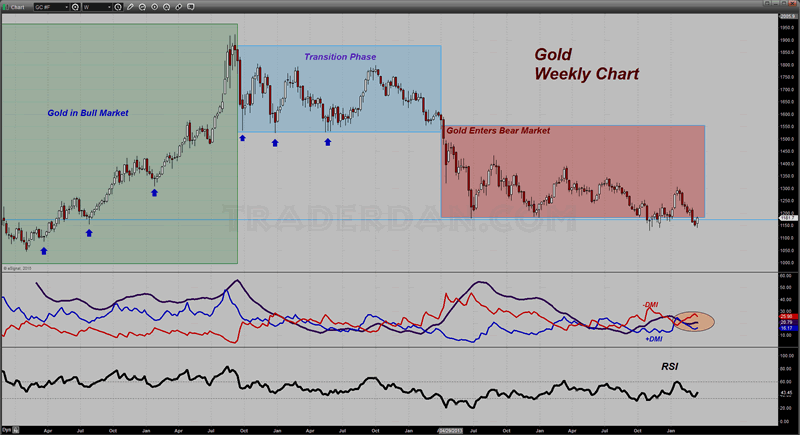
Task: Click the circular triangle alert toolbar icon
Action: click(166, 7)
